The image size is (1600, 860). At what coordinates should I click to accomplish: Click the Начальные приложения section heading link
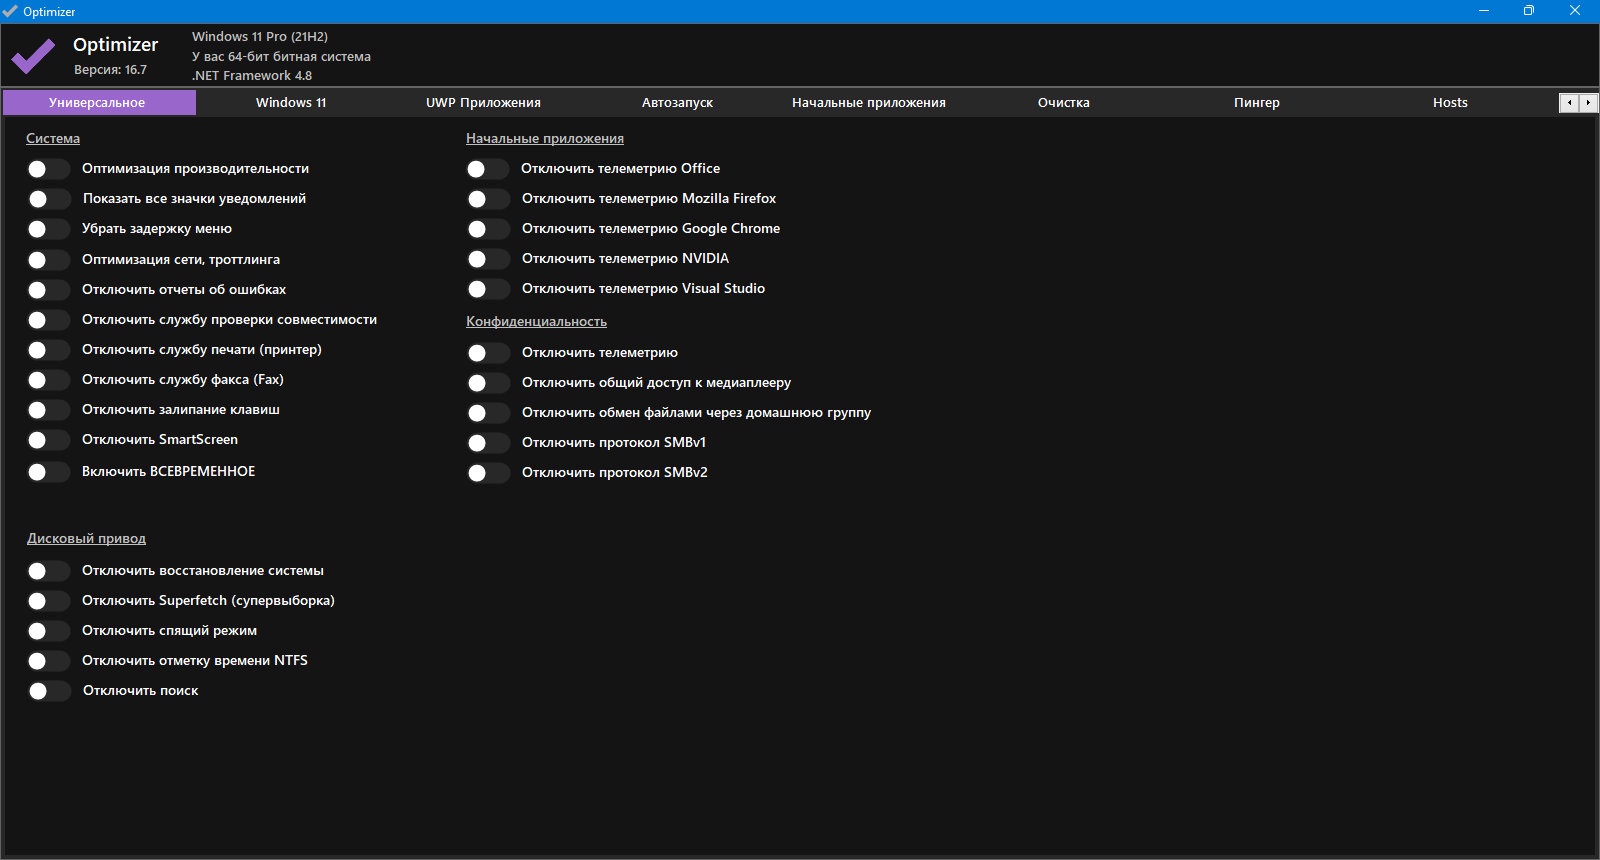(545, 139)
